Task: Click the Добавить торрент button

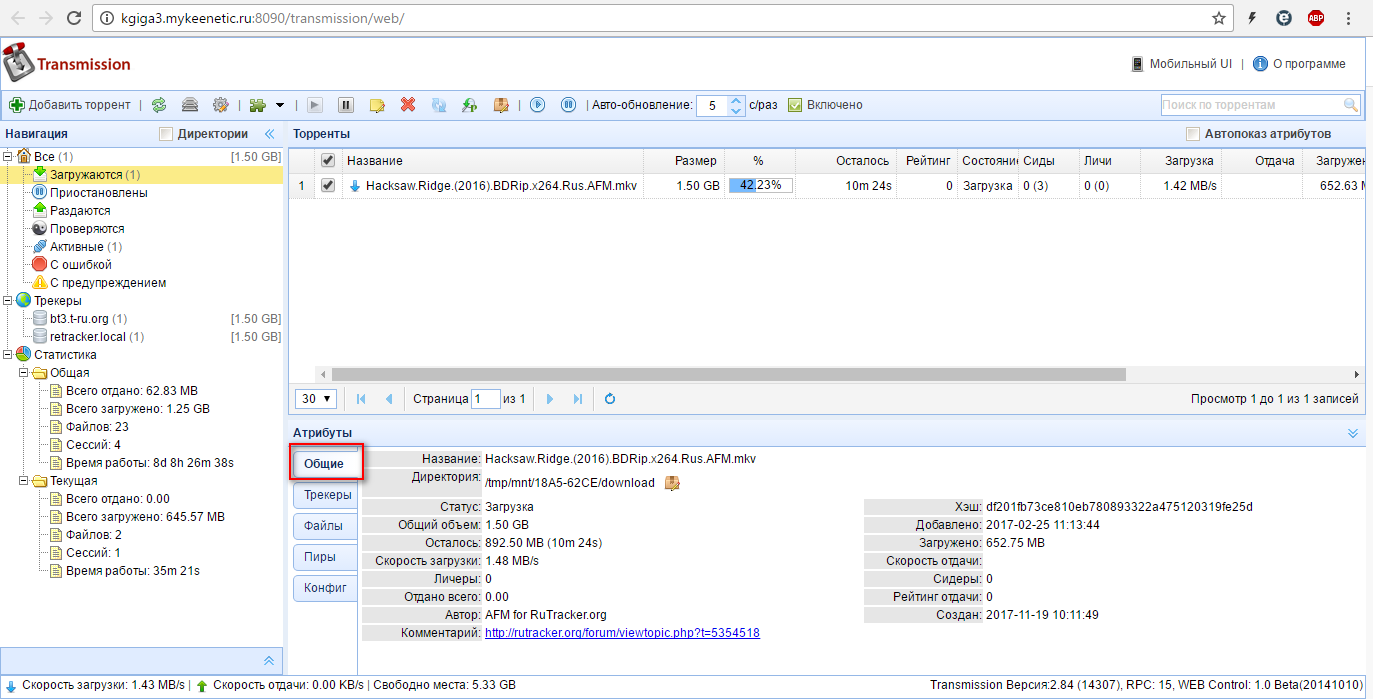Action: [x=70, y=105]
